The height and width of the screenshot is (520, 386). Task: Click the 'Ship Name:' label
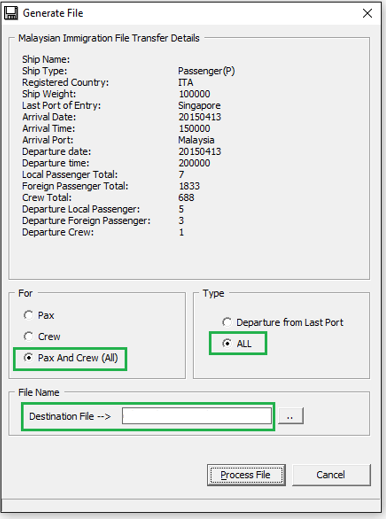46,59
